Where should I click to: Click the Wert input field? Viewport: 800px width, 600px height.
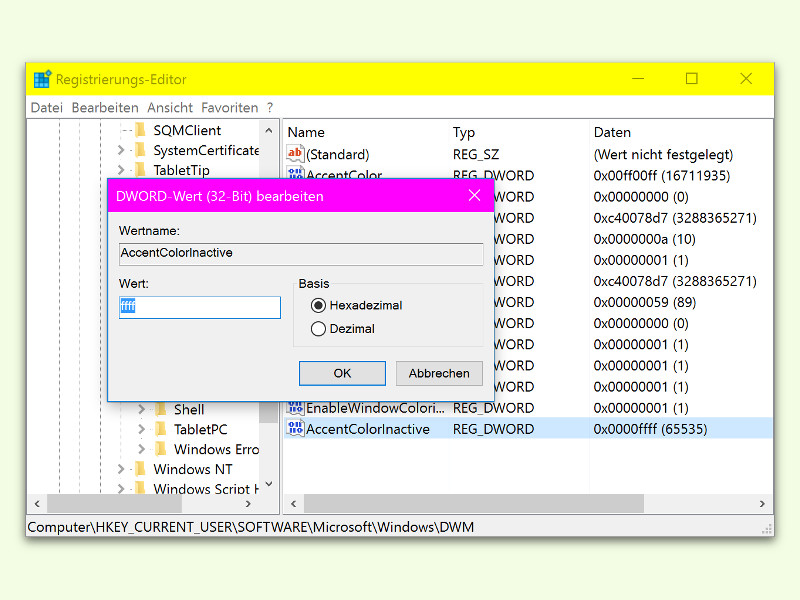200,307
